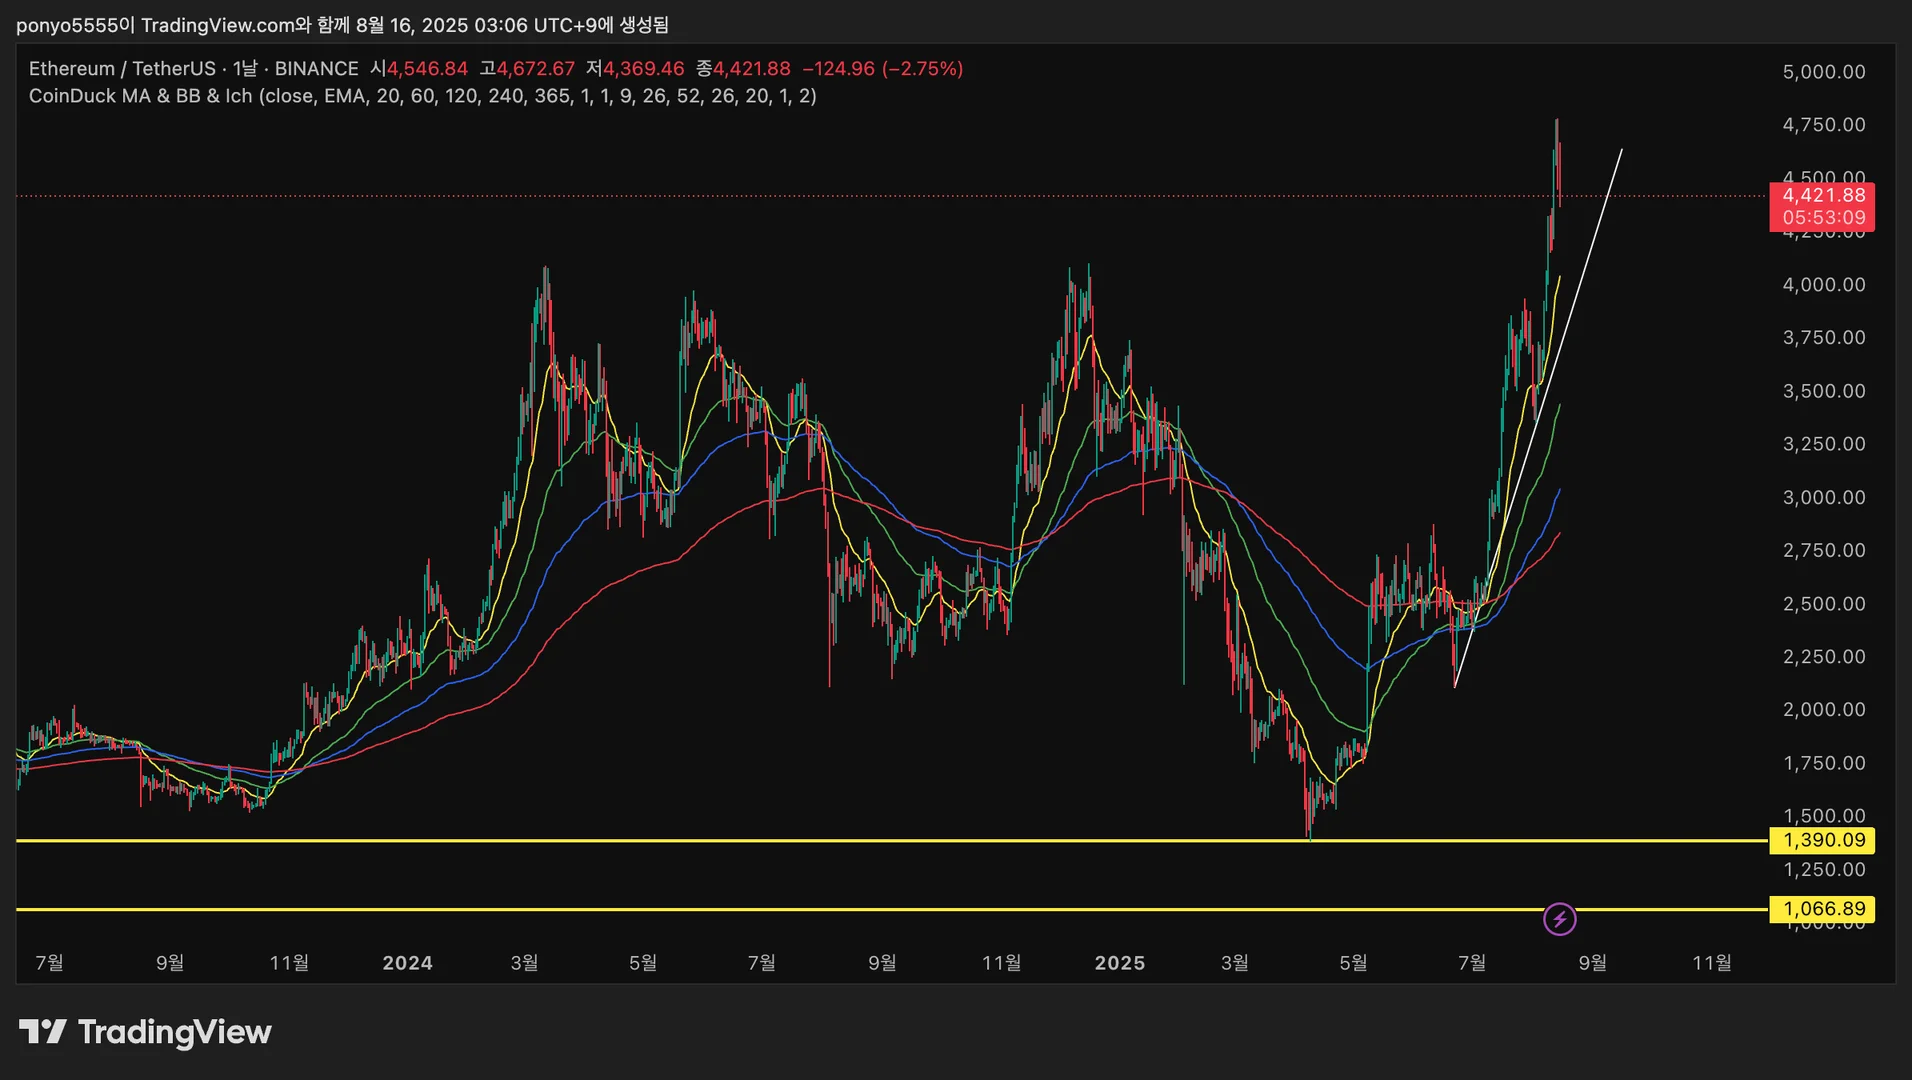The width and height of the screenshot is (1912, 1080).
Task: Click the red 4,421.88 current price label
Action: [x=1823, y=196]
